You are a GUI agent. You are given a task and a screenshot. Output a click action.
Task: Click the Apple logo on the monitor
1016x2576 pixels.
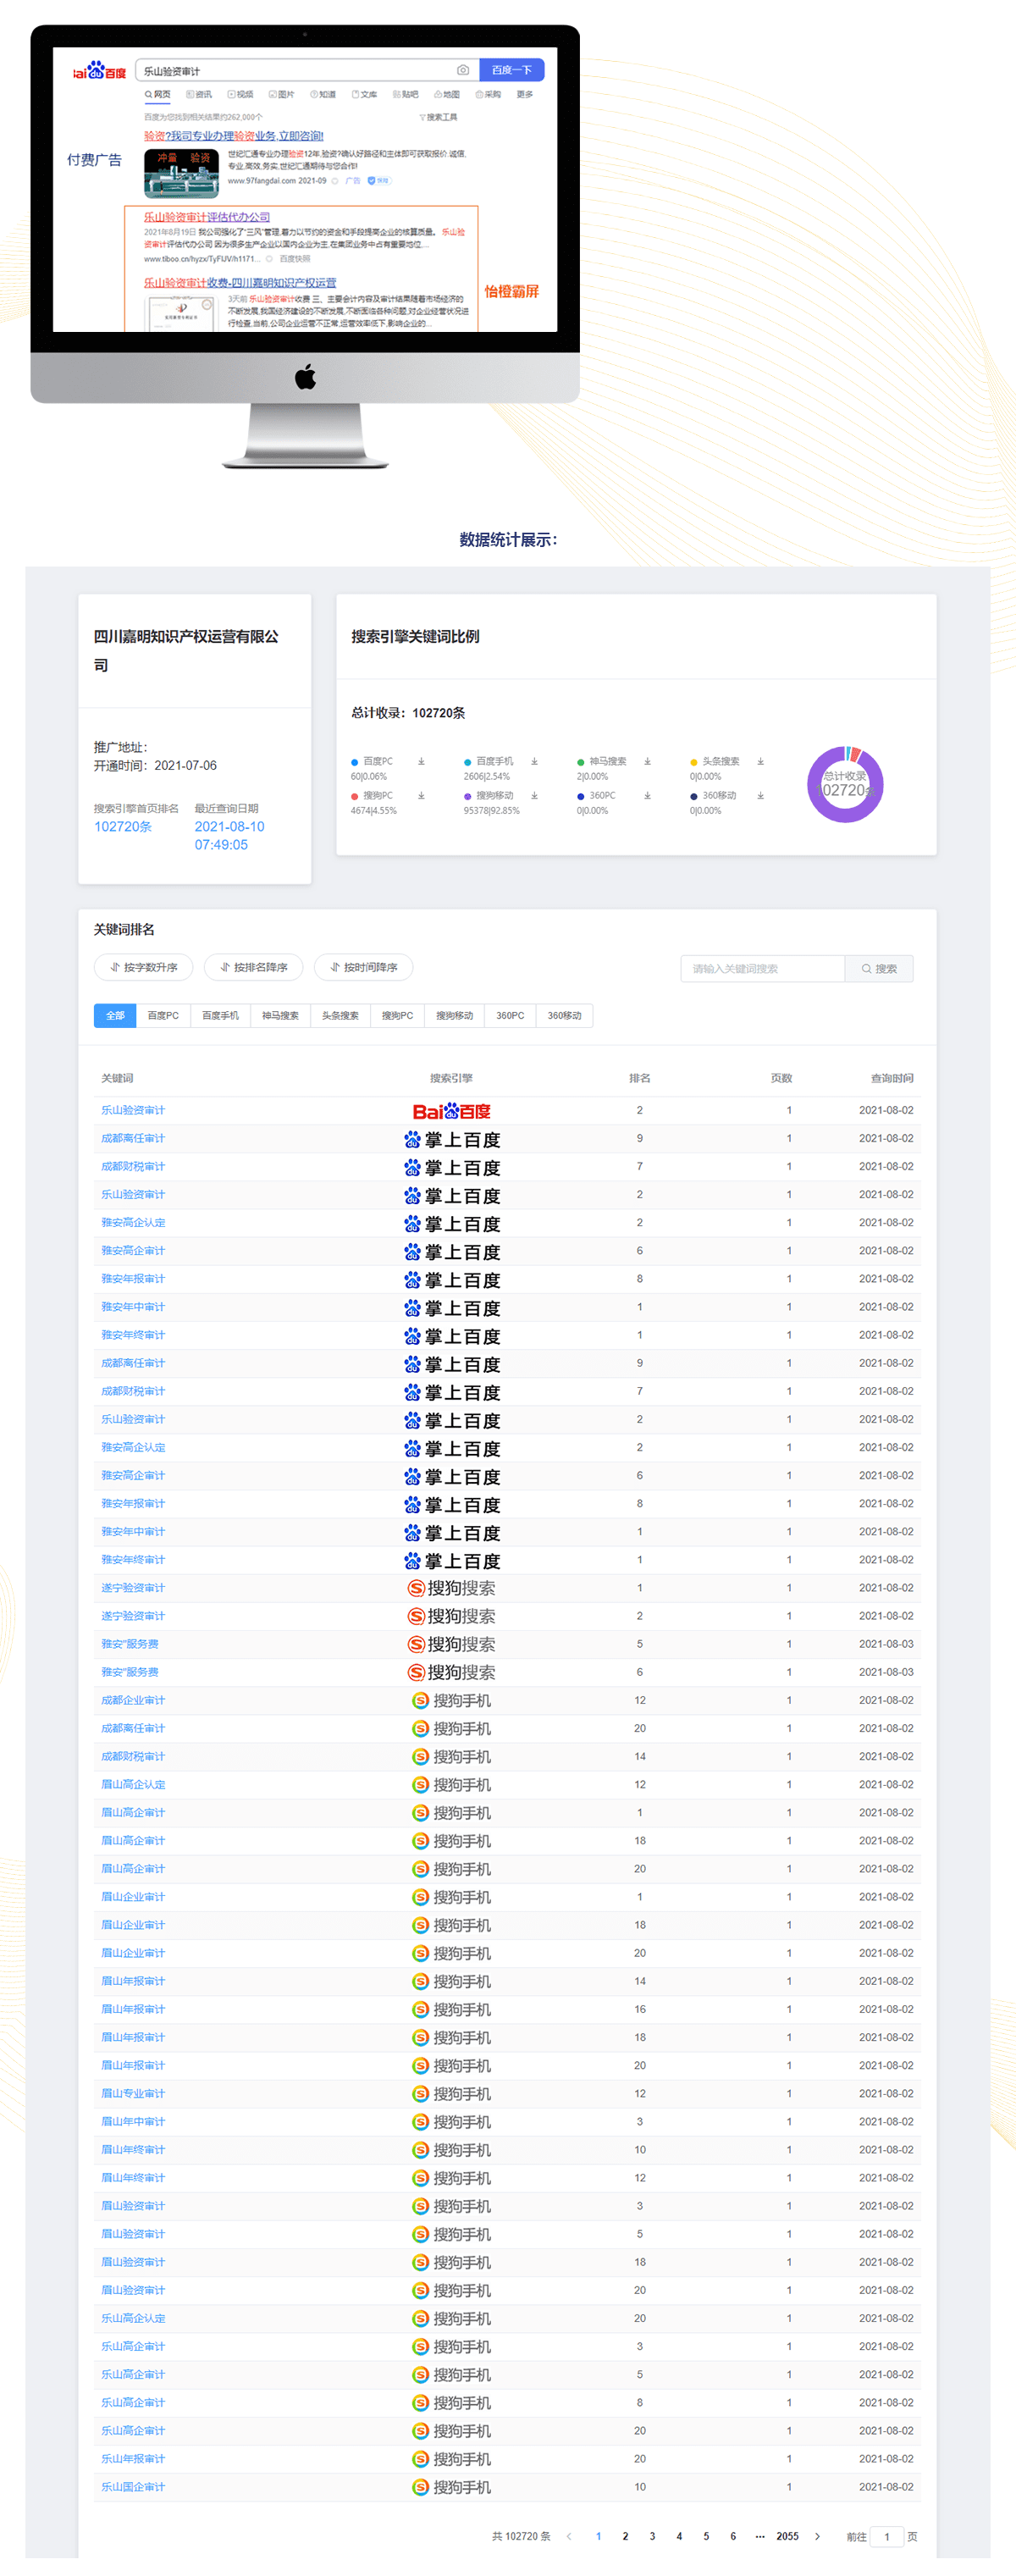[x=305, y=377]
